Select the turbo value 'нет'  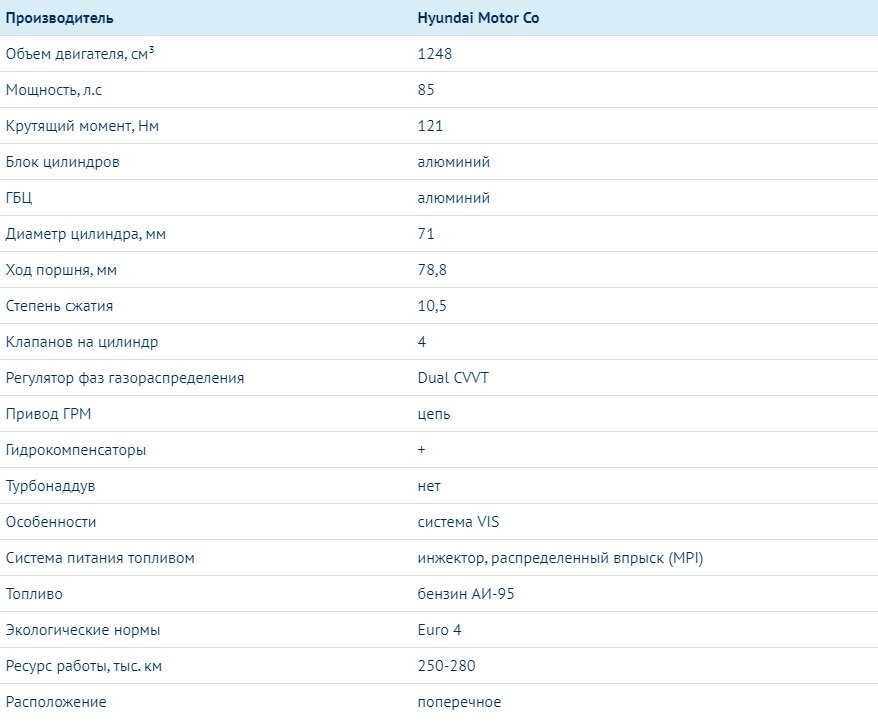pyautogui.click(x=429, y=486)
